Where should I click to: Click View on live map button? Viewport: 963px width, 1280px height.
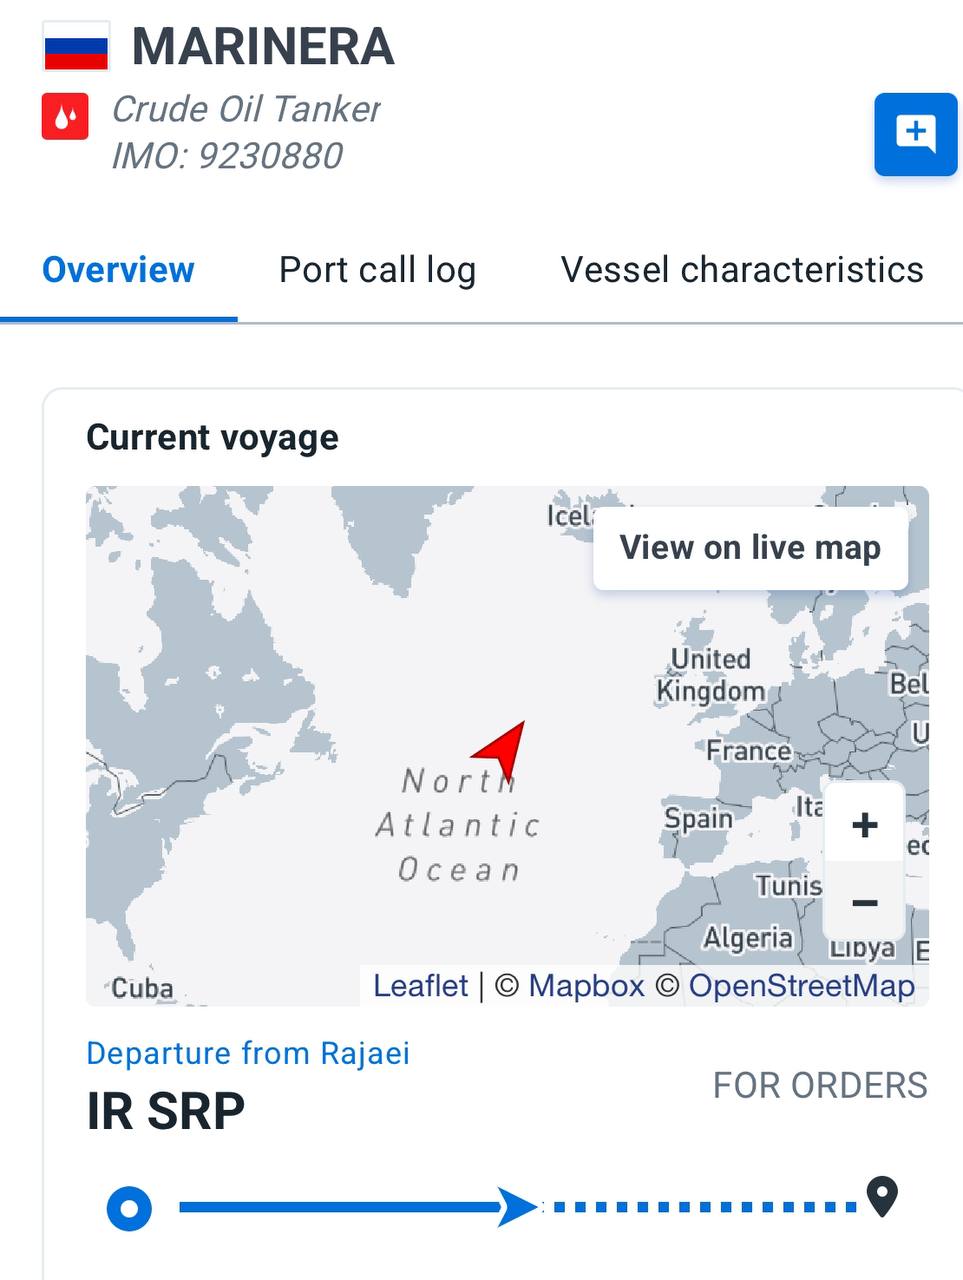pos(750,548)
